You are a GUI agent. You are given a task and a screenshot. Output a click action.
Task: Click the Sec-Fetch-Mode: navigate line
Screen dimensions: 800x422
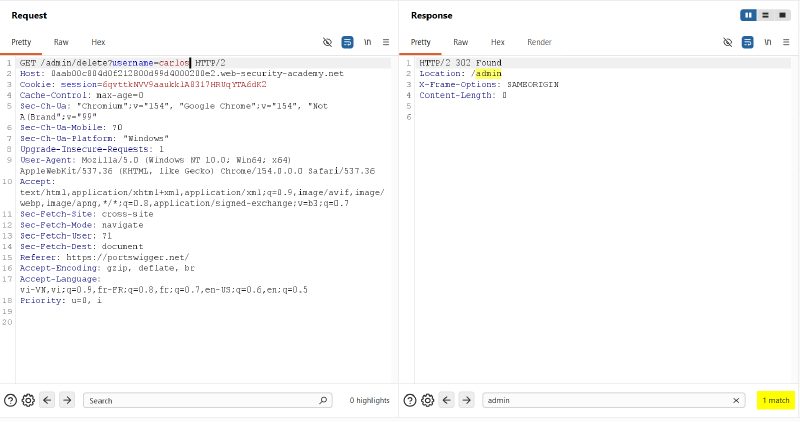(x=82, y=225)
